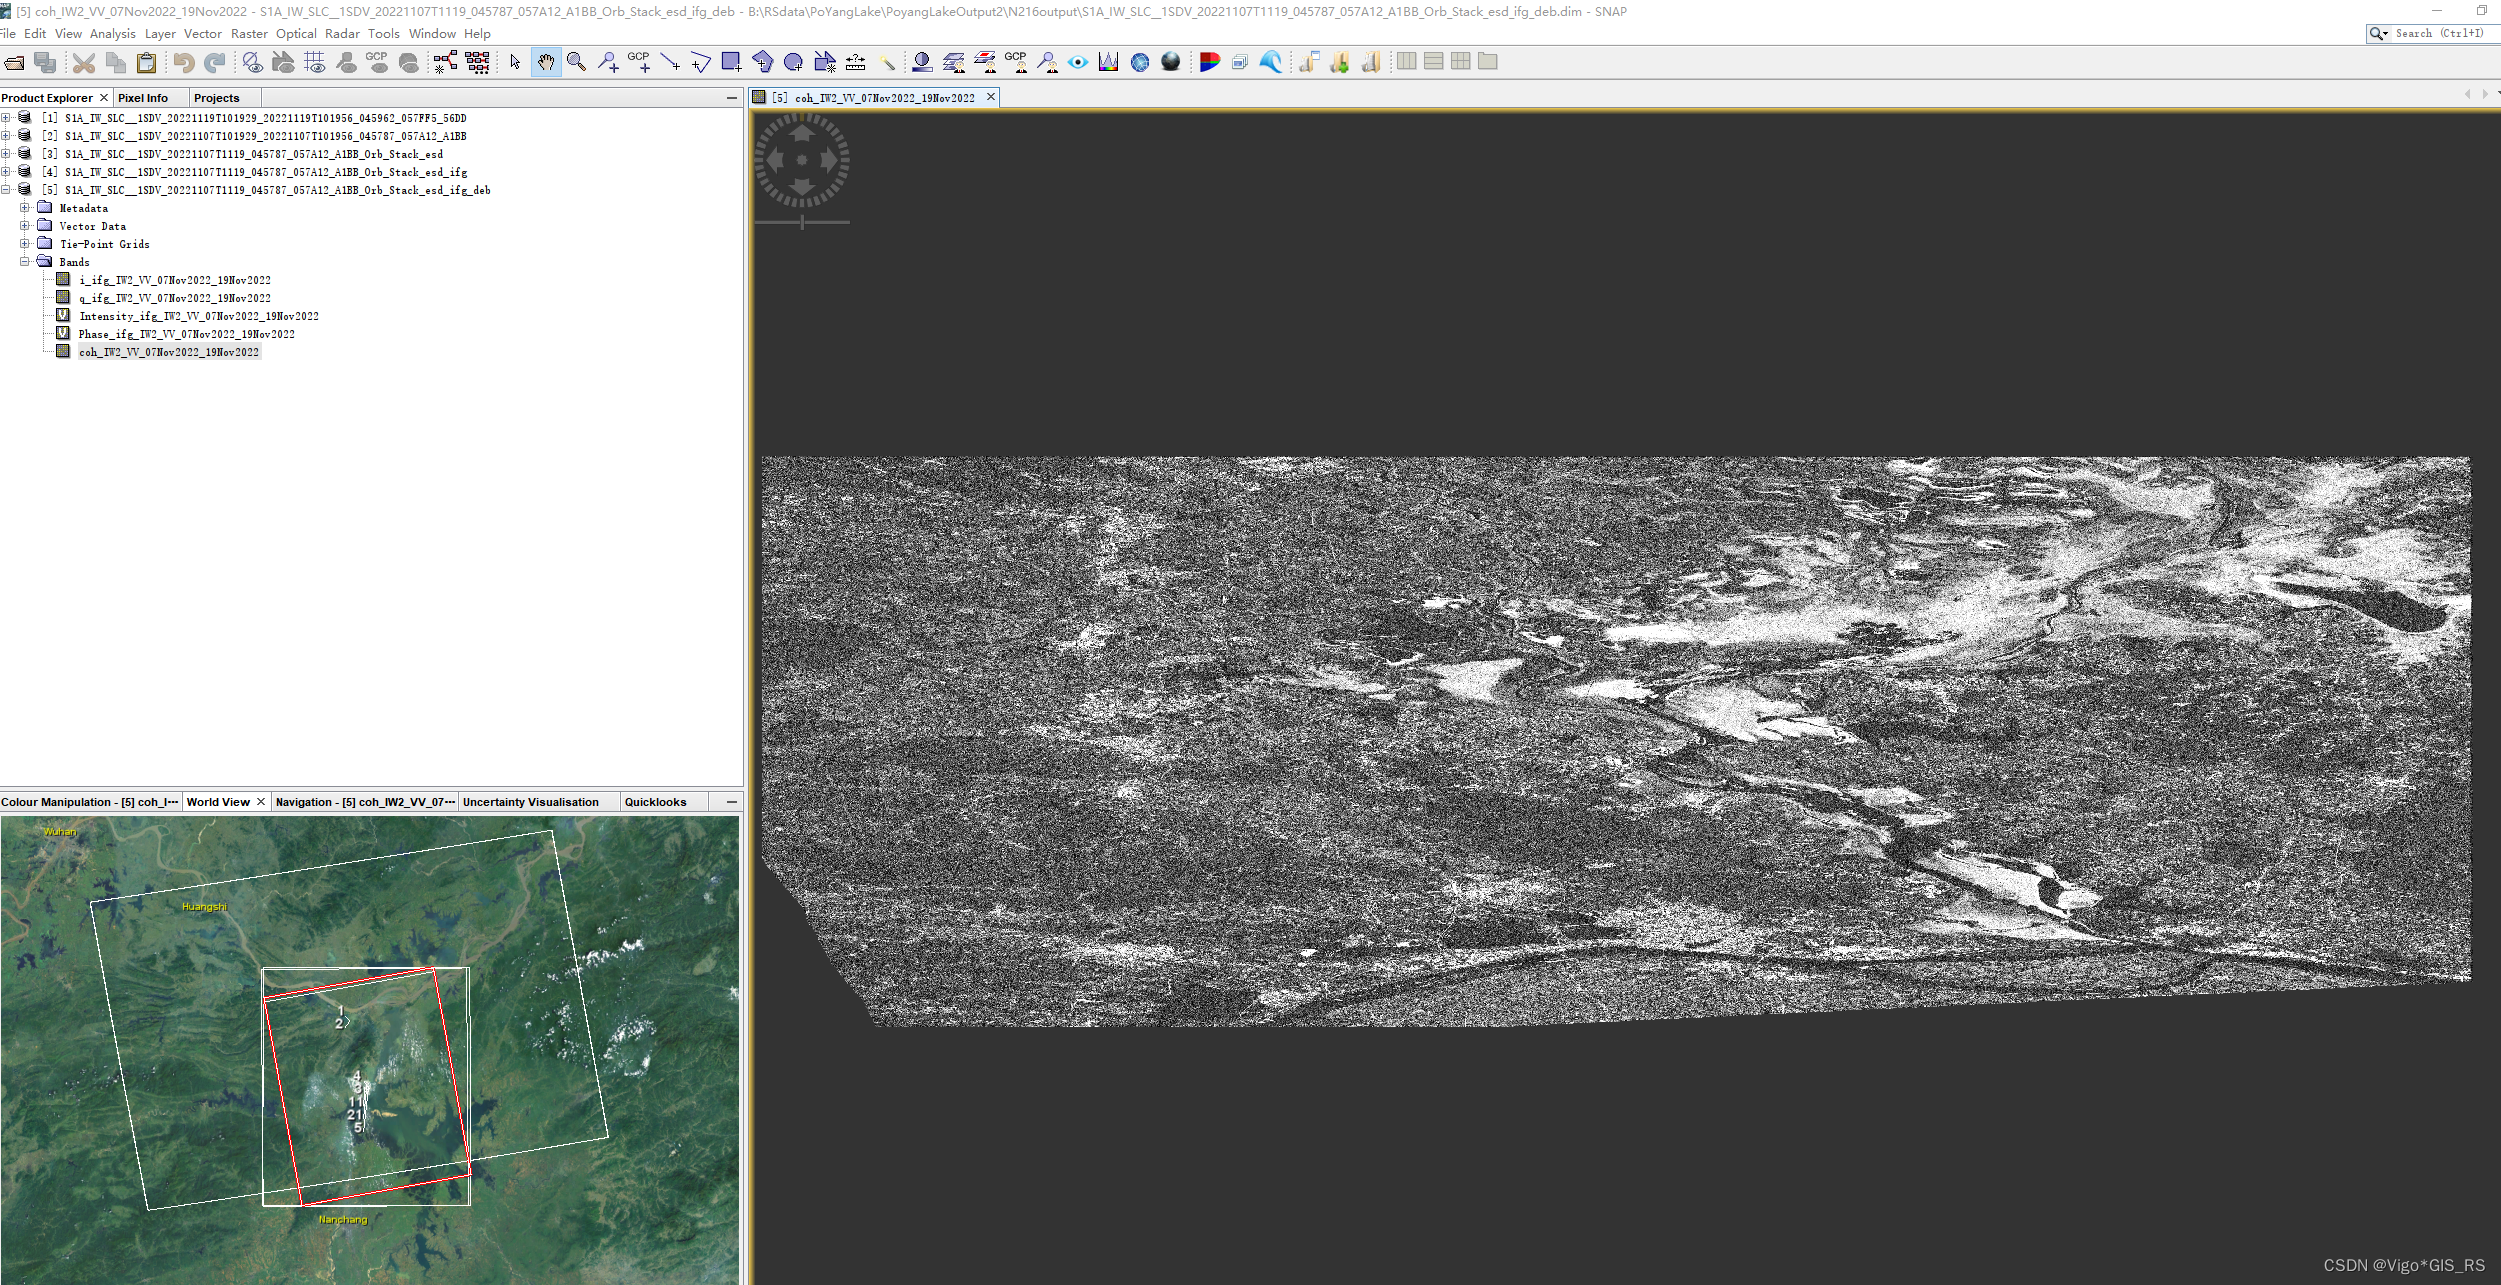This screenshot has width=2501, height=1285.
Task: Open the Quicklooks tab
Action: pyautogui.click(x=655, y=802)
